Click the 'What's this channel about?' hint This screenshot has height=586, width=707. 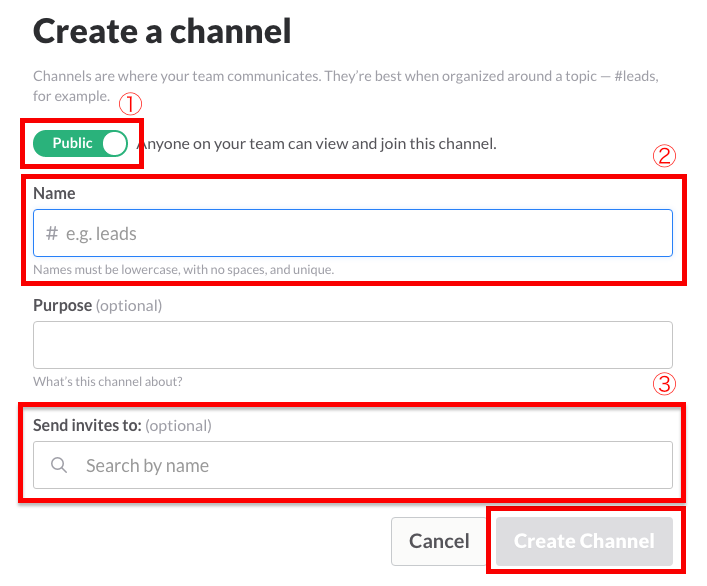coord(108,381)
